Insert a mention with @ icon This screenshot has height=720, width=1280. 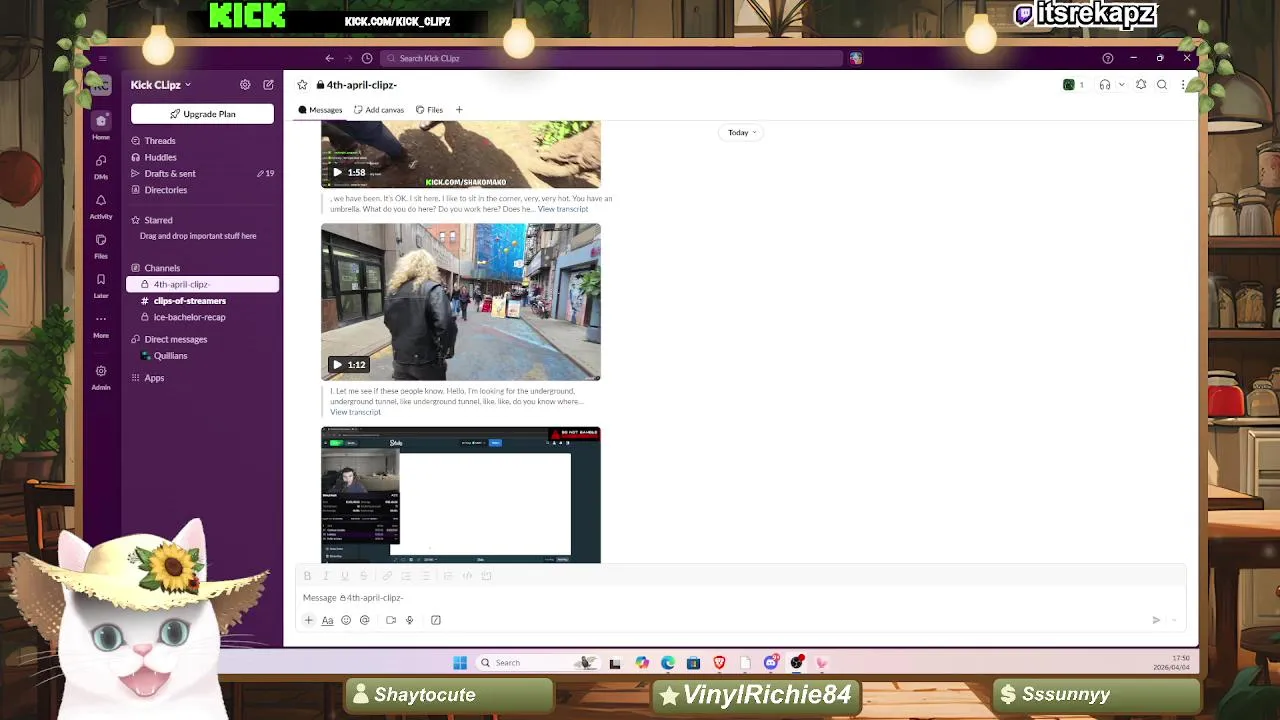[x=365, y=620]
